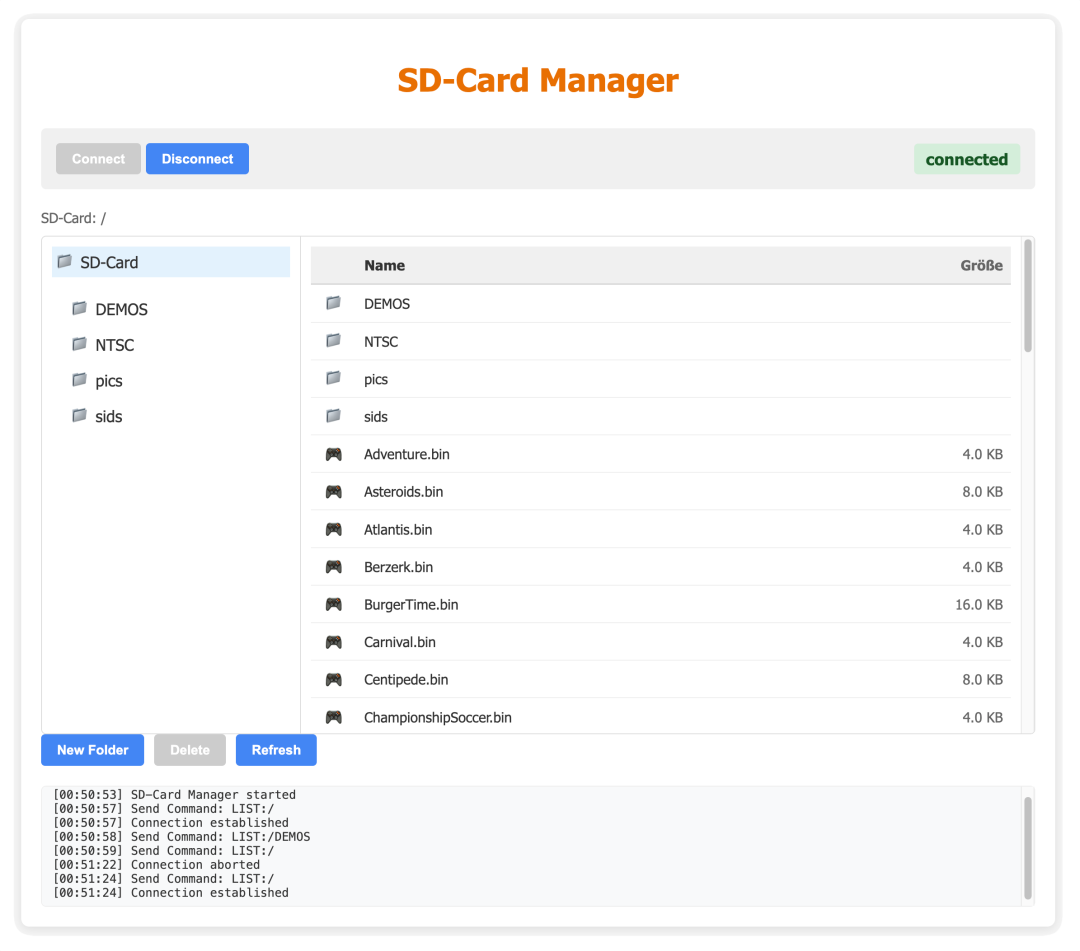
Task: Click the connected status badge
Action: click(x=966, y=159)
